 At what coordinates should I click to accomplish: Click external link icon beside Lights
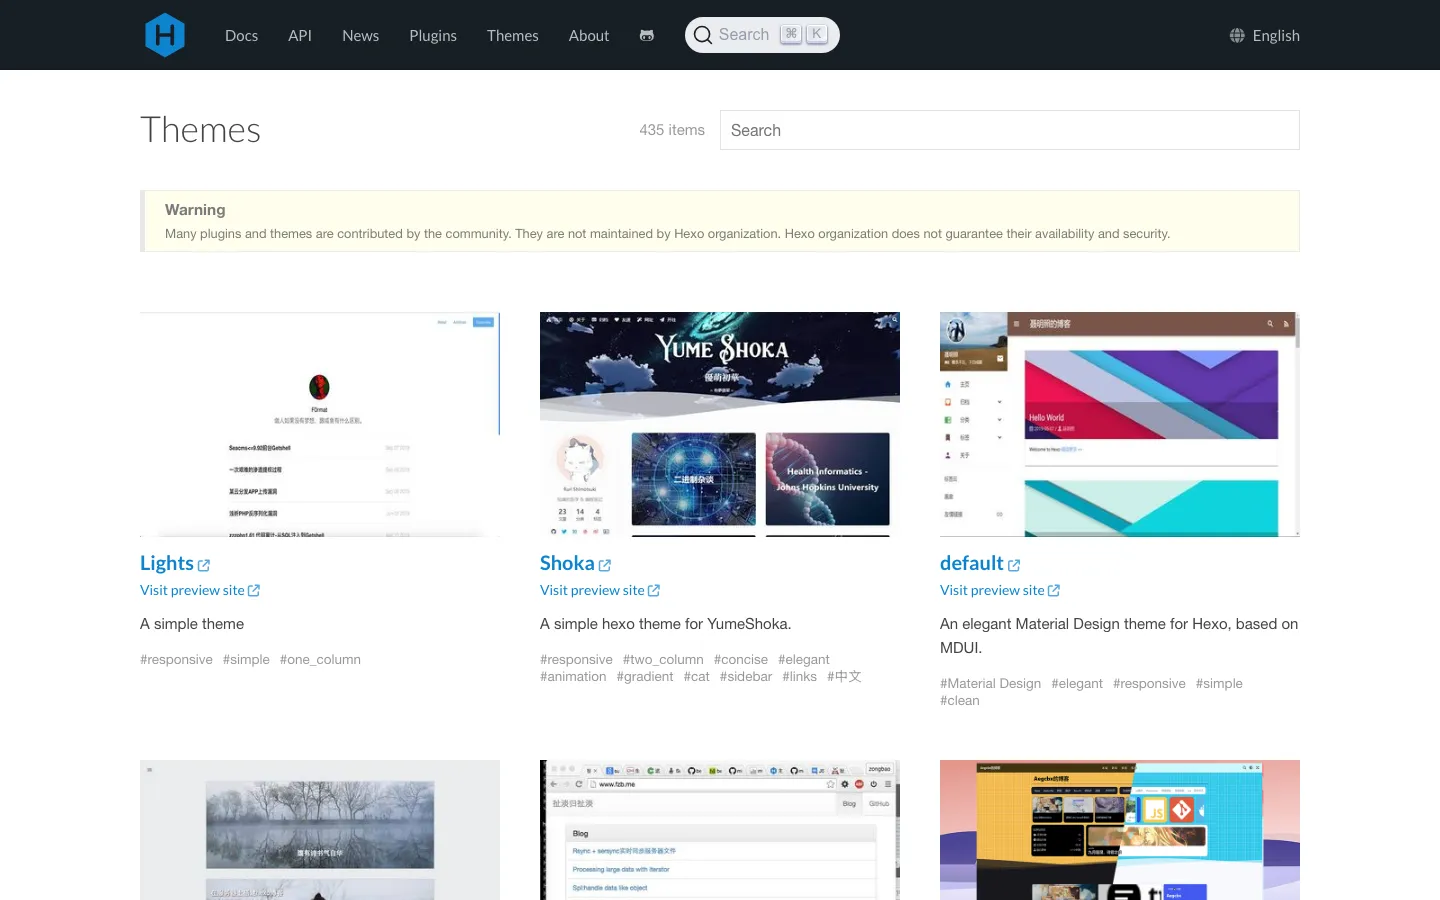(204, 565)
